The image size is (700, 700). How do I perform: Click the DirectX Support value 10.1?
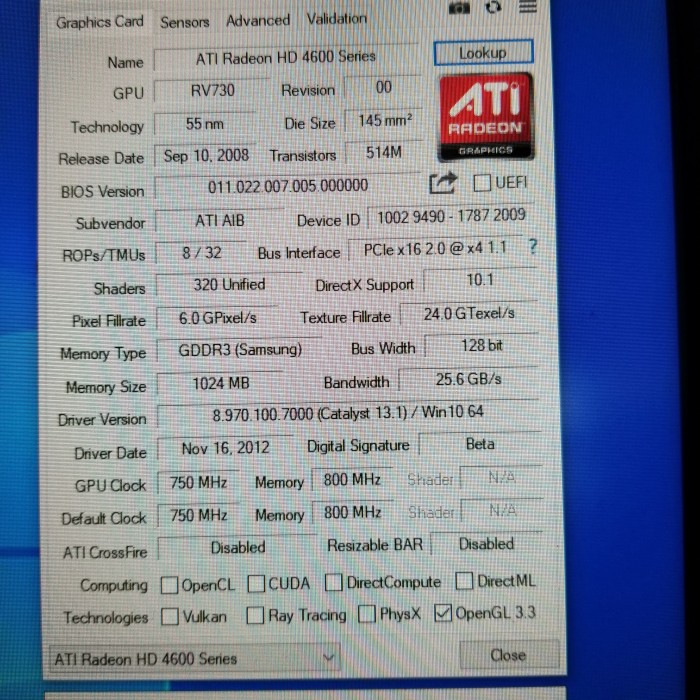[x=480, y=280]
